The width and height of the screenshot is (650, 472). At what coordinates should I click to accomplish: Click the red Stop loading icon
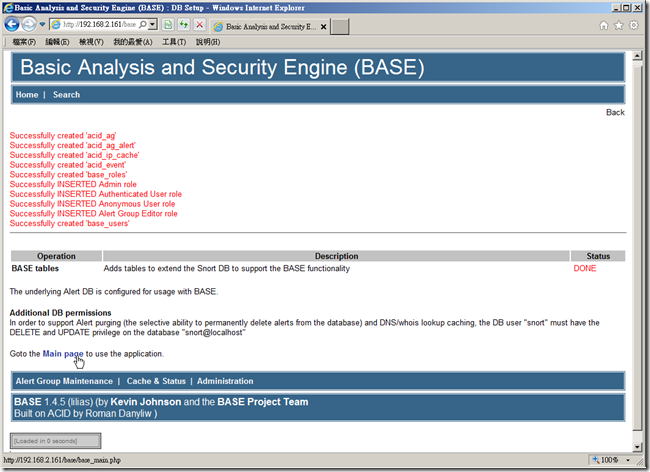pyautogui.click(x=199, y=25)
